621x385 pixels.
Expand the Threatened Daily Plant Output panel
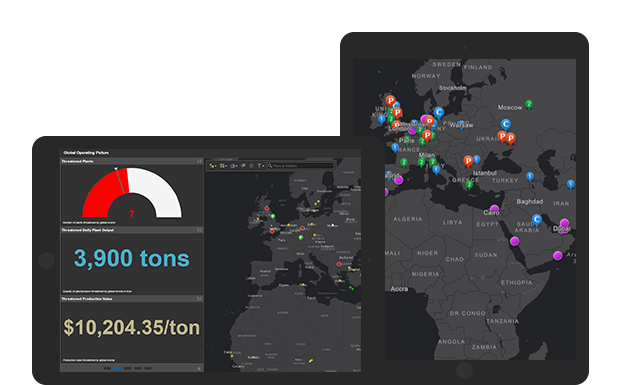pos(199,230)
